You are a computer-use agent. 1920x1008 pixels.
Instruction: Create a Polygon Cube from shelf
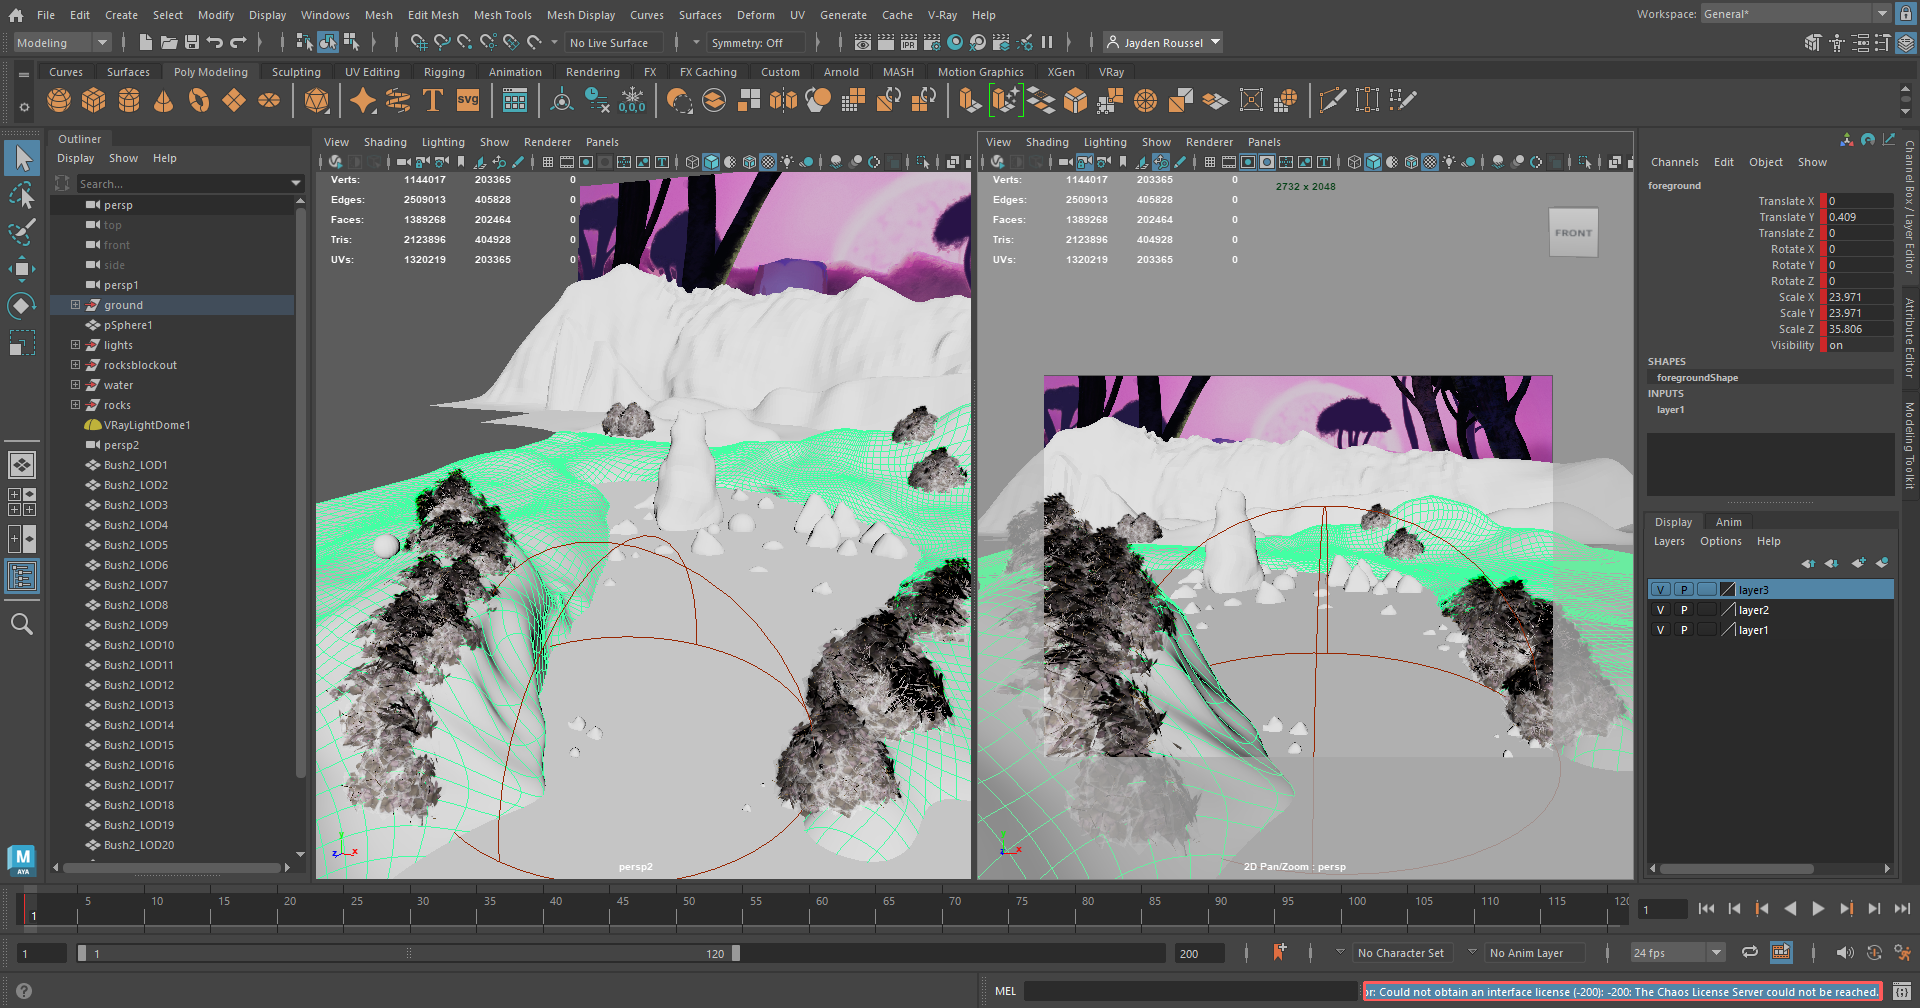pyautogui.click(x=94, y=100)
